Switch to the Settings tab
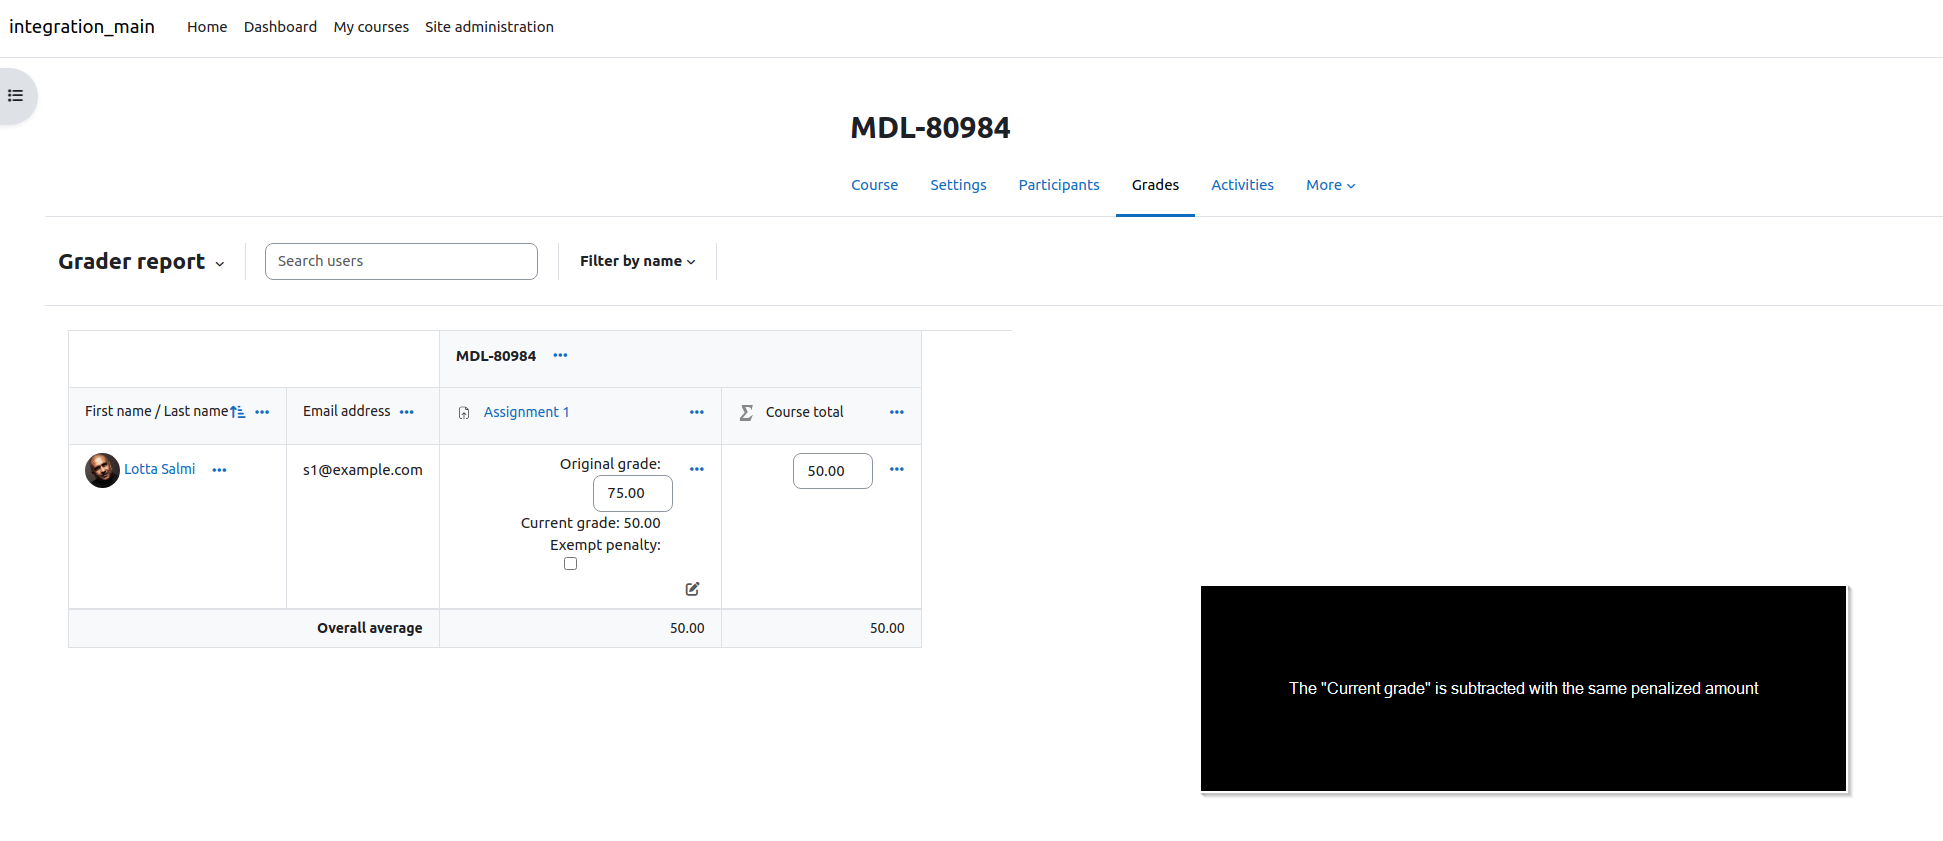The image size is (1943, 841). 958,185
